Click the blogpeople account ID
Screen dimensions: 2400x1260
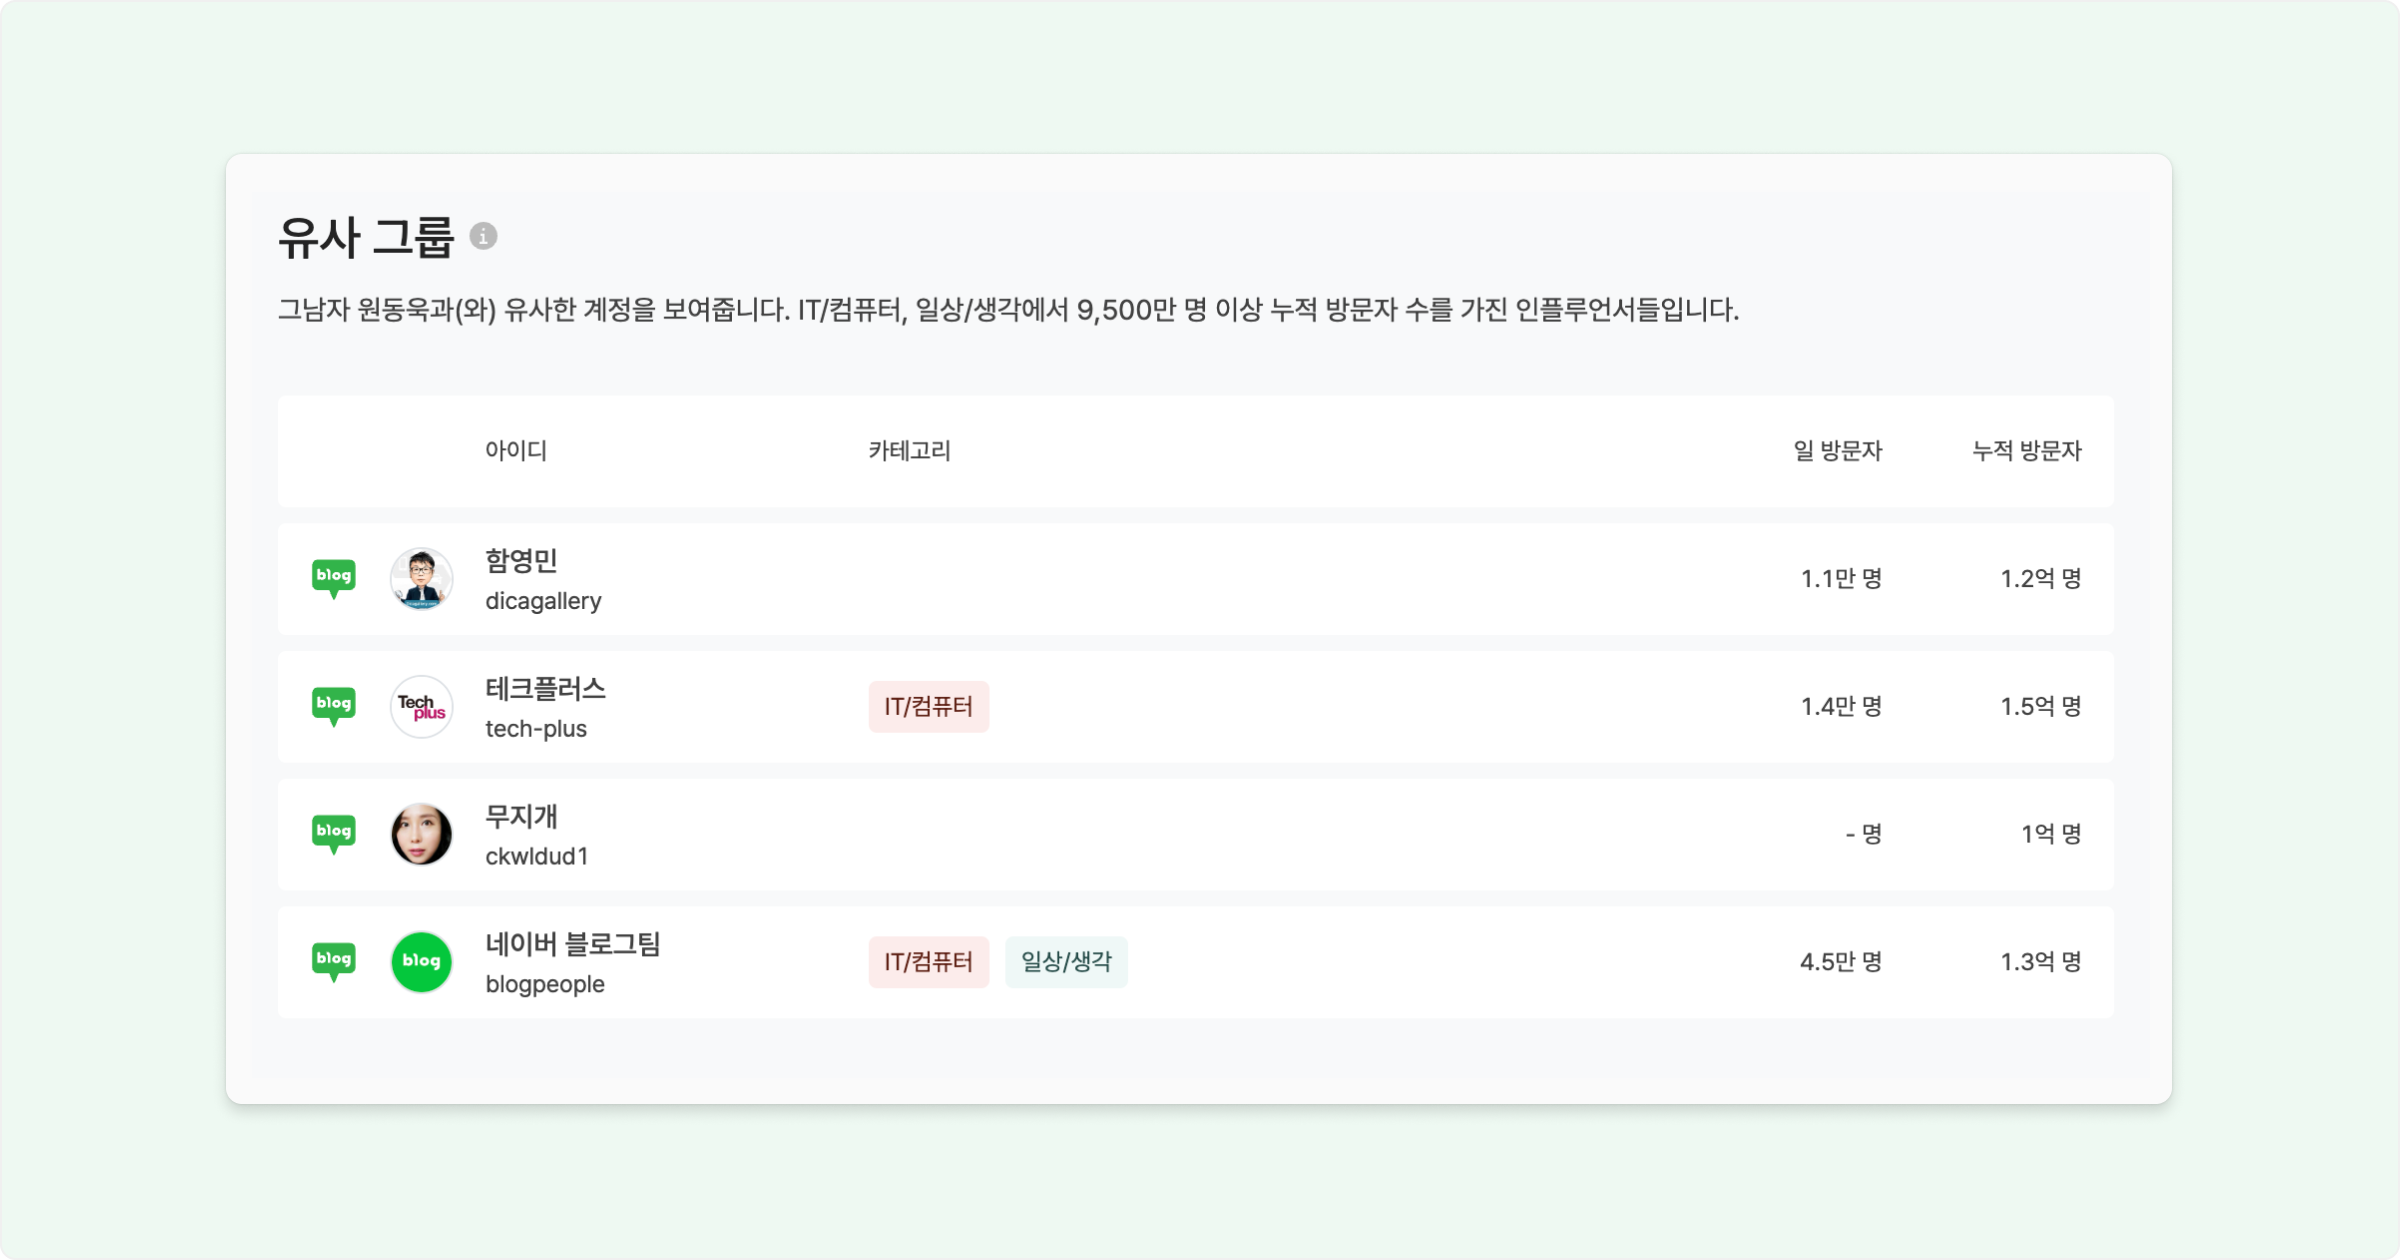[545, 985]
